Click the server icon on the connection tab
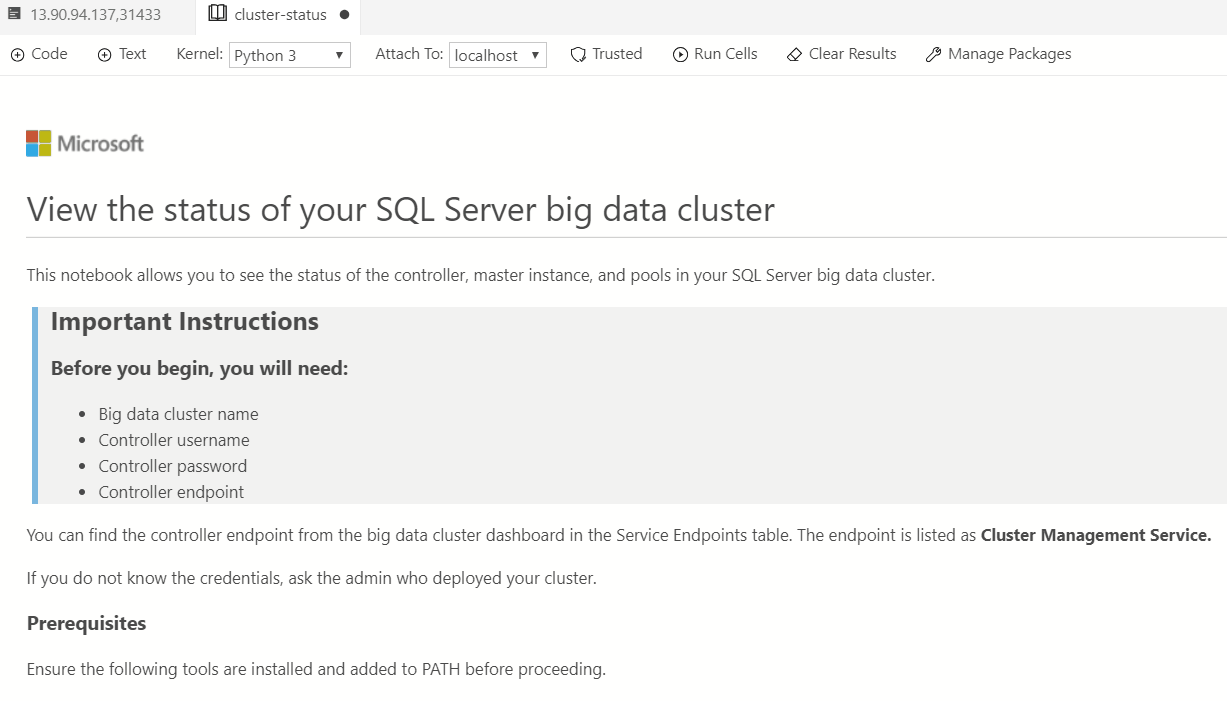This screenshot has width=1227, height=701. (x=14, y=14)
